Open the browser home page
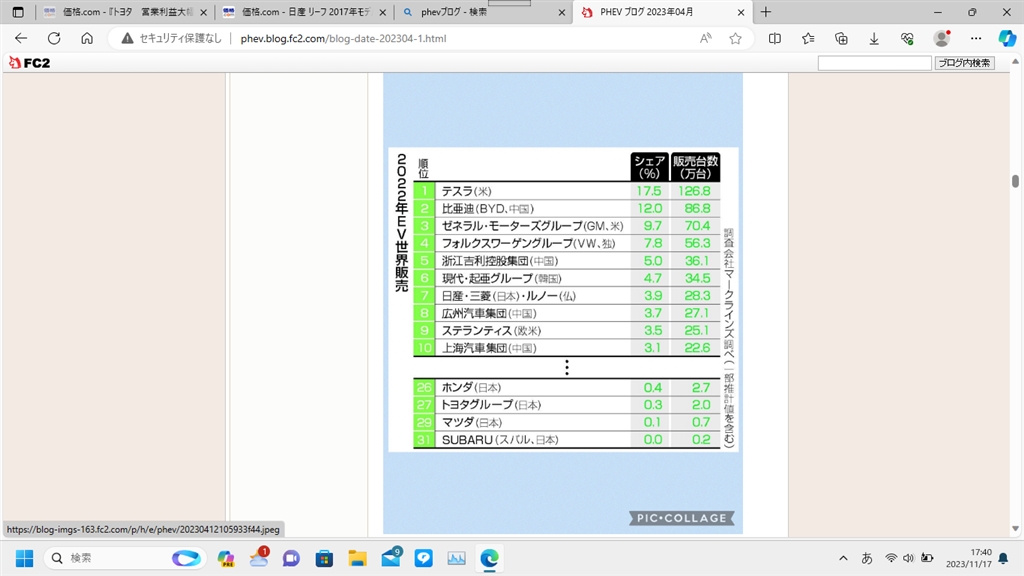The width and height of the screenshot is (1024, 576). pyautogui.click(x=87, y=39)
